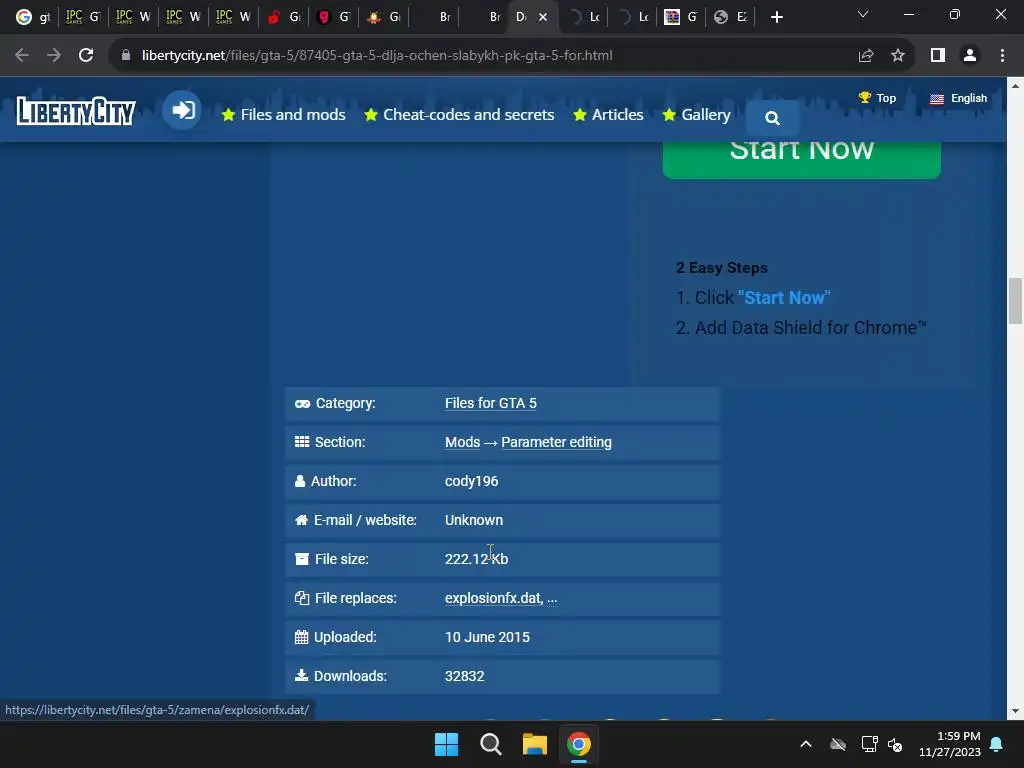The height and width of the screenshot is (768, 1024).
Task: Open Windows Start menu
Action: pyautogui.click(x=447, y=744)
